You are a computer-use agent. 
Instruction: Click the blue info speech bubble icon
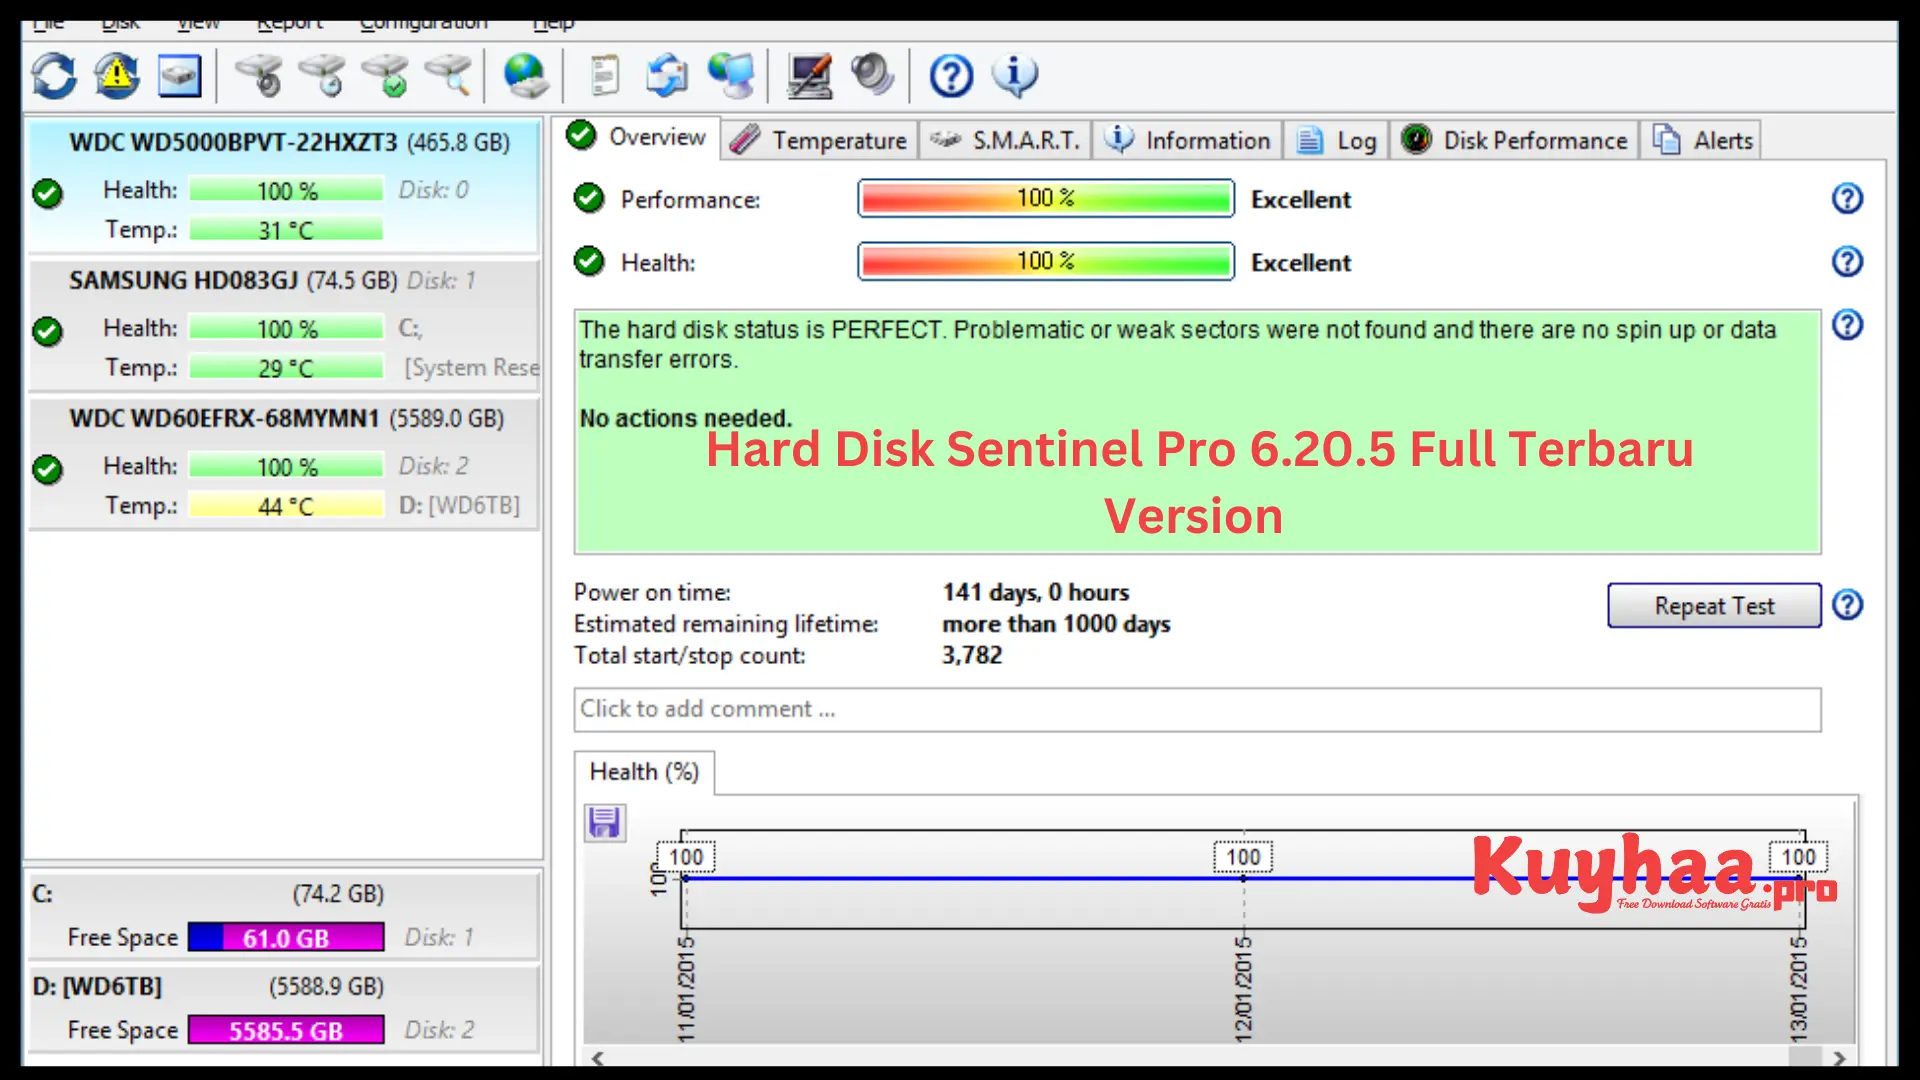coord(1015,76)
